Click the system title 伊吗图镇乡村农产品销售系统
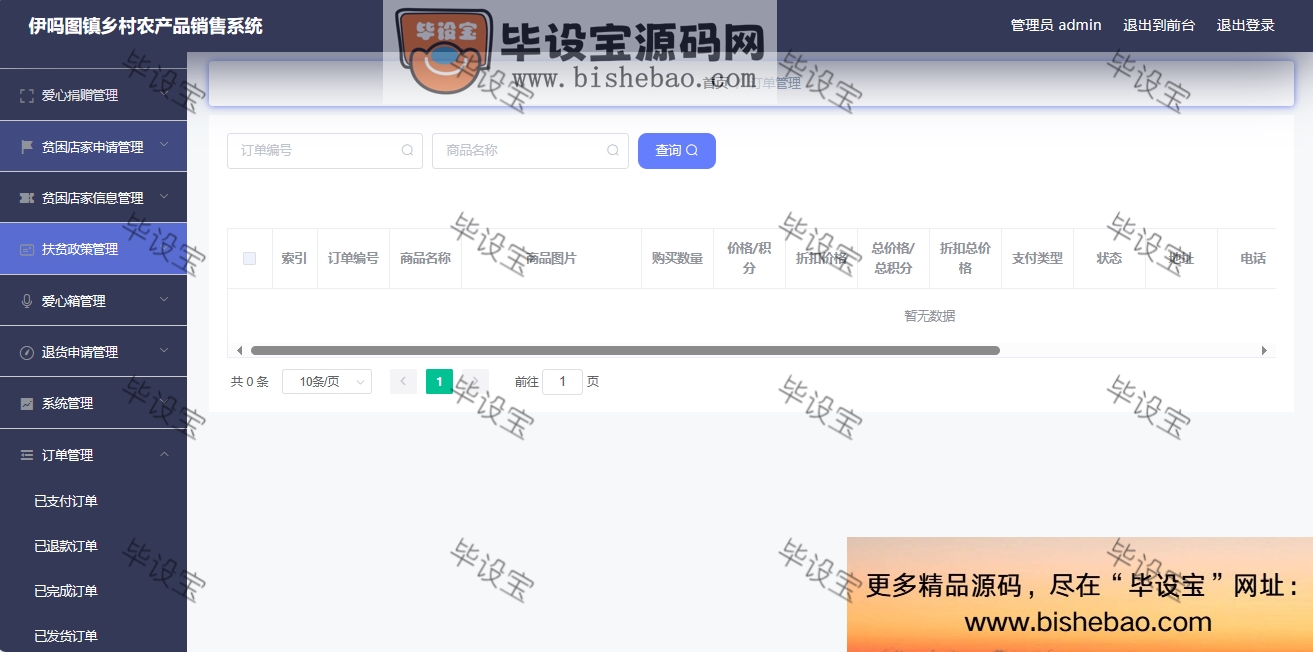Screen dimensions: 1313x652 146,26
